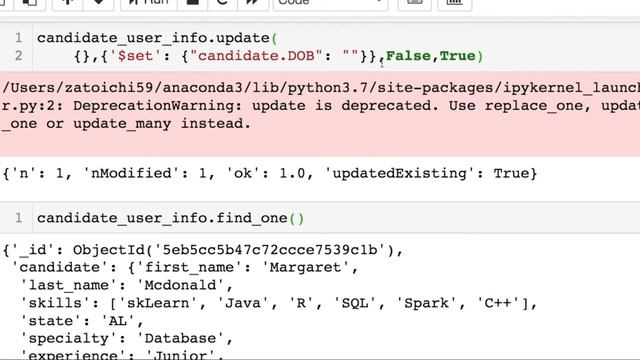
Task: Click the ipykernel_launcher path in the warning
Action: point(571,88)
